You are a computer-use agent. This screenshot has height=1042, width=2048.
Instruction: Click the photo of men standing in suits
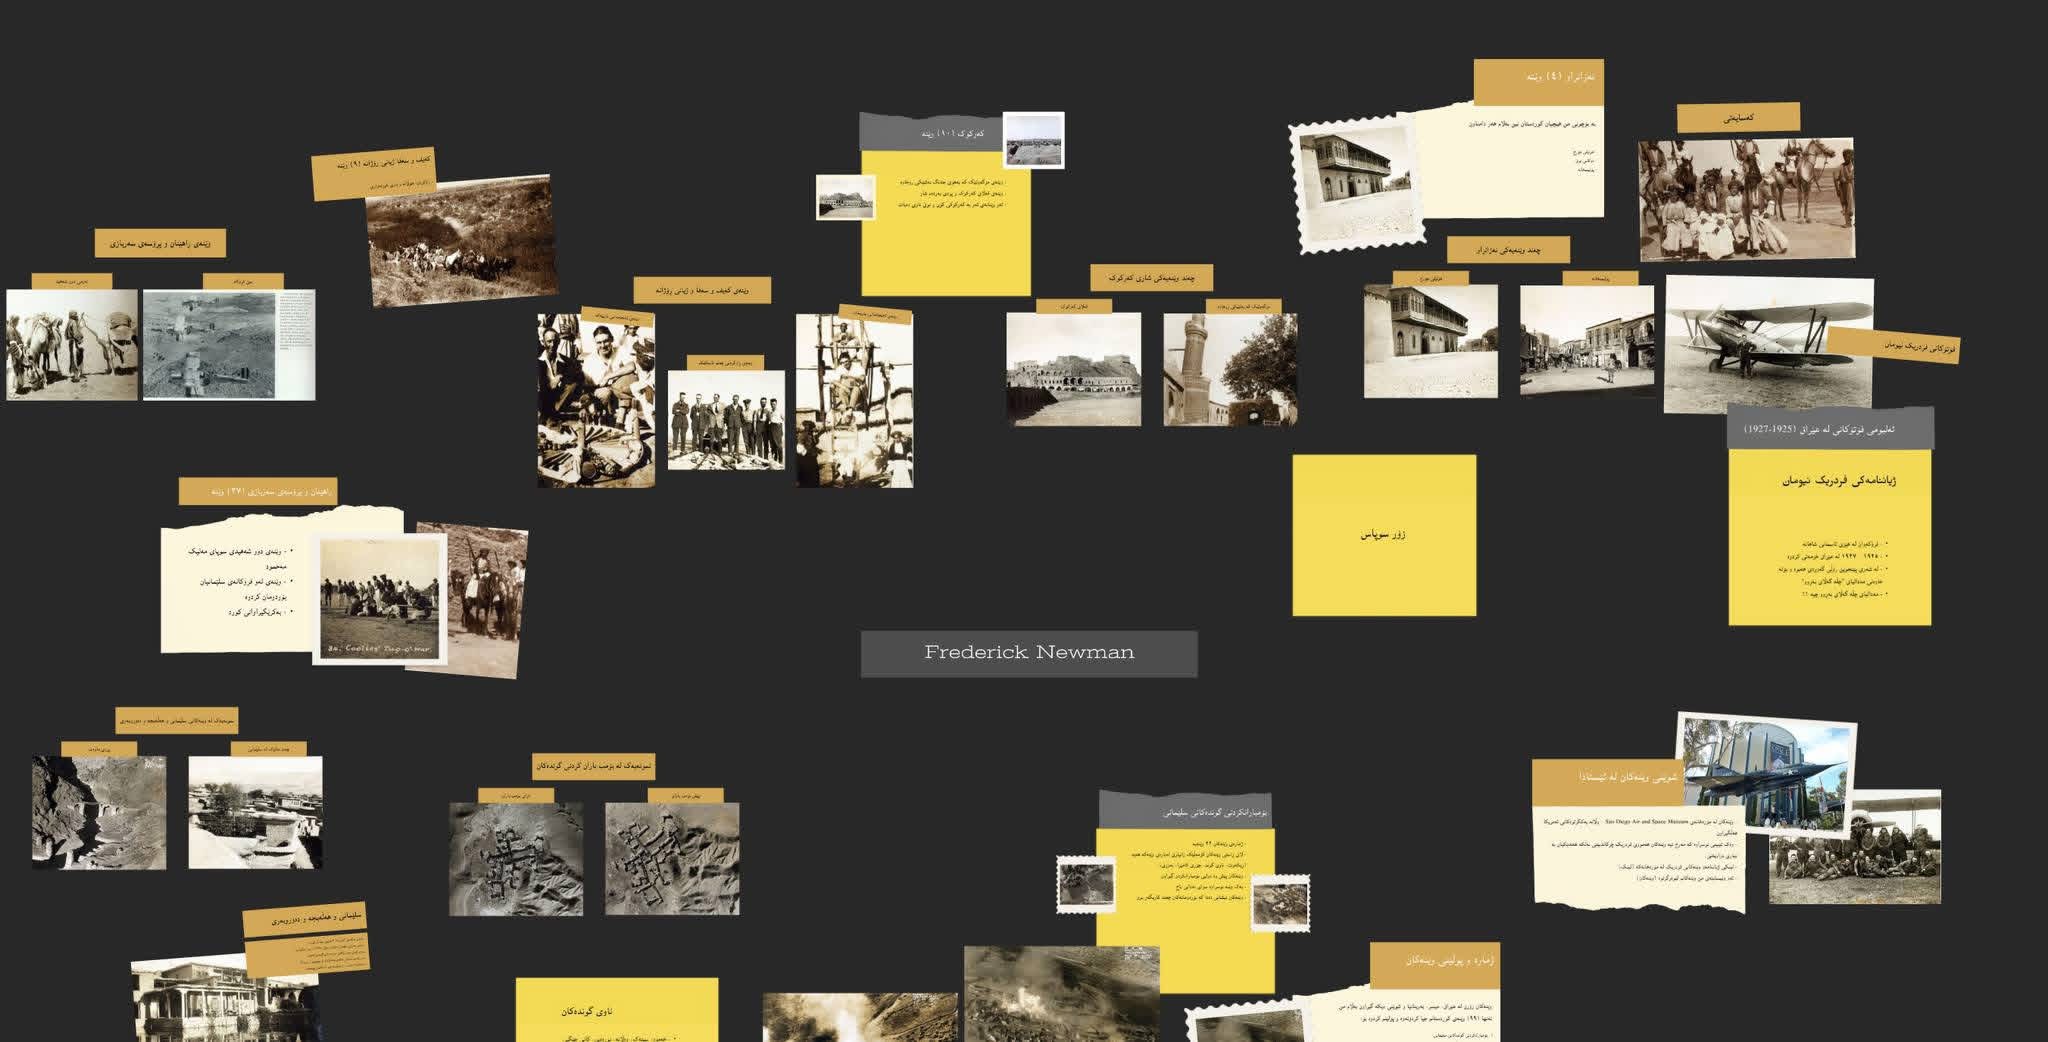click(x=725, y=420)
